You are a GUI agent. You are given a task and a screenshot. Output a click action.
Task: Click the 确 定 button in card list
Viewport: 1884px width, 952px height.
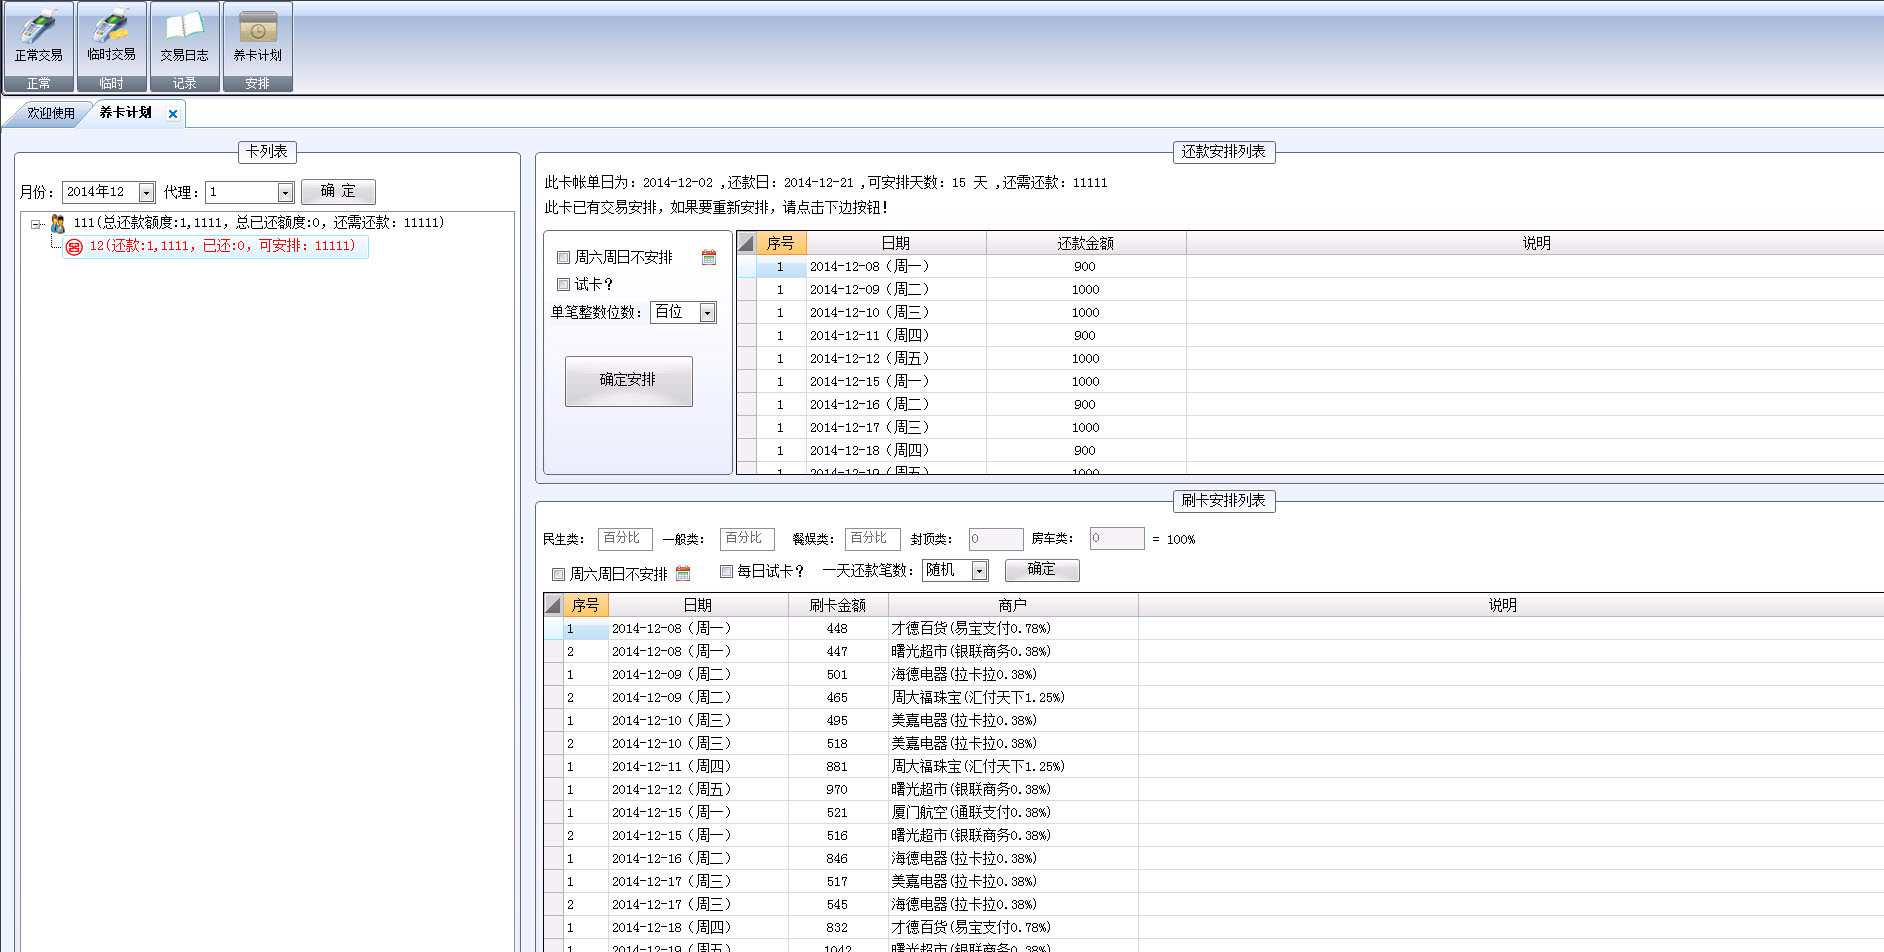338,191
